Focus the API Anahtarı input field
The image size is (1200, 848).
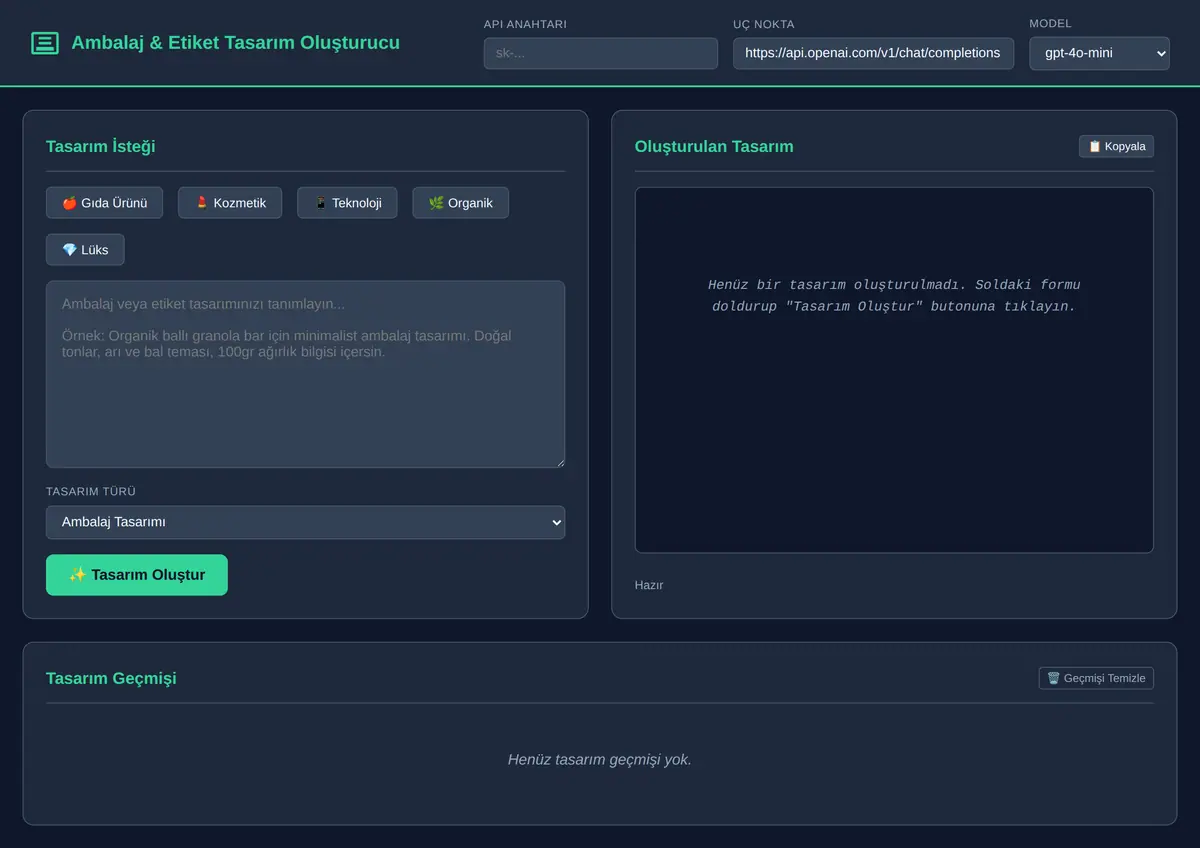click(x=600, y=53)
